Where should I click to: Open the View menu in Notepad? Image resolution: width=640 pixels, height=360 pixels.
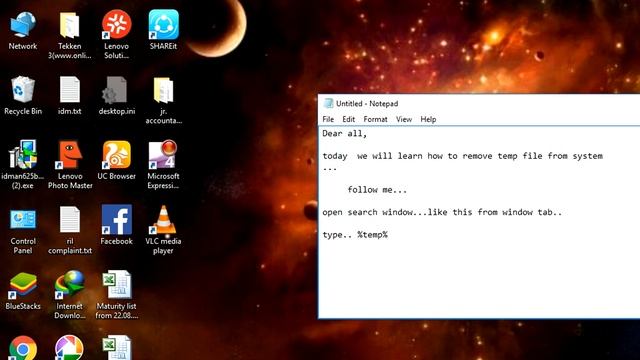click(x=404, y=119)
